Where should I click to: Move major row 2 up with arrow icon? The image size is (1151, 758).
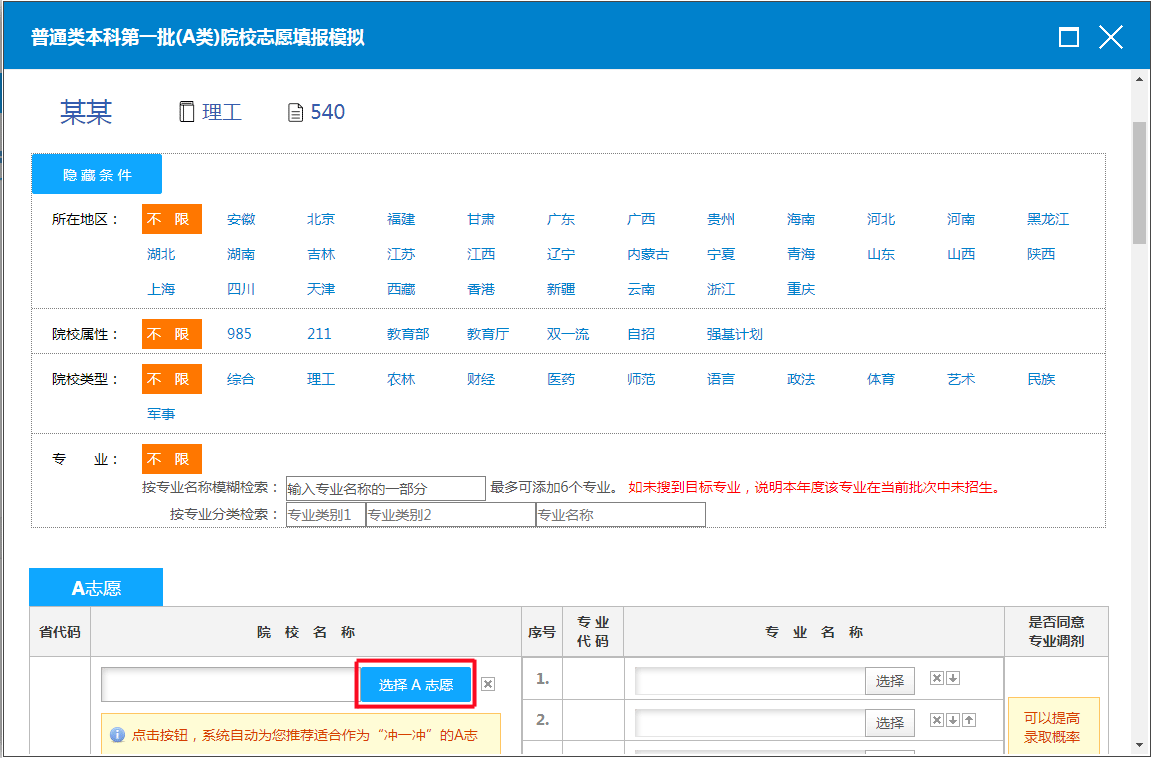pyautogui.click(x=969, y=720)
